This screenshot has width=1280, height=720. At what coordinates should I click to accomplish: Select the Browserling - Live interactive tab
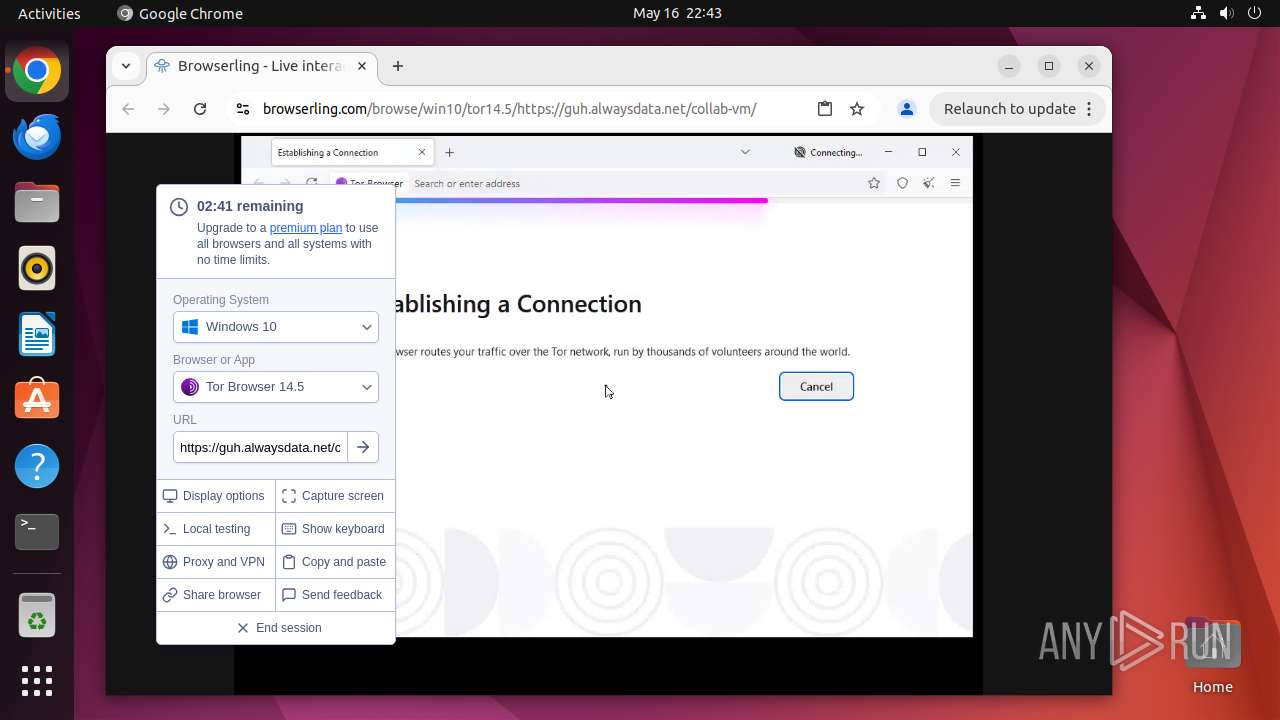click(x=261, y=66)
